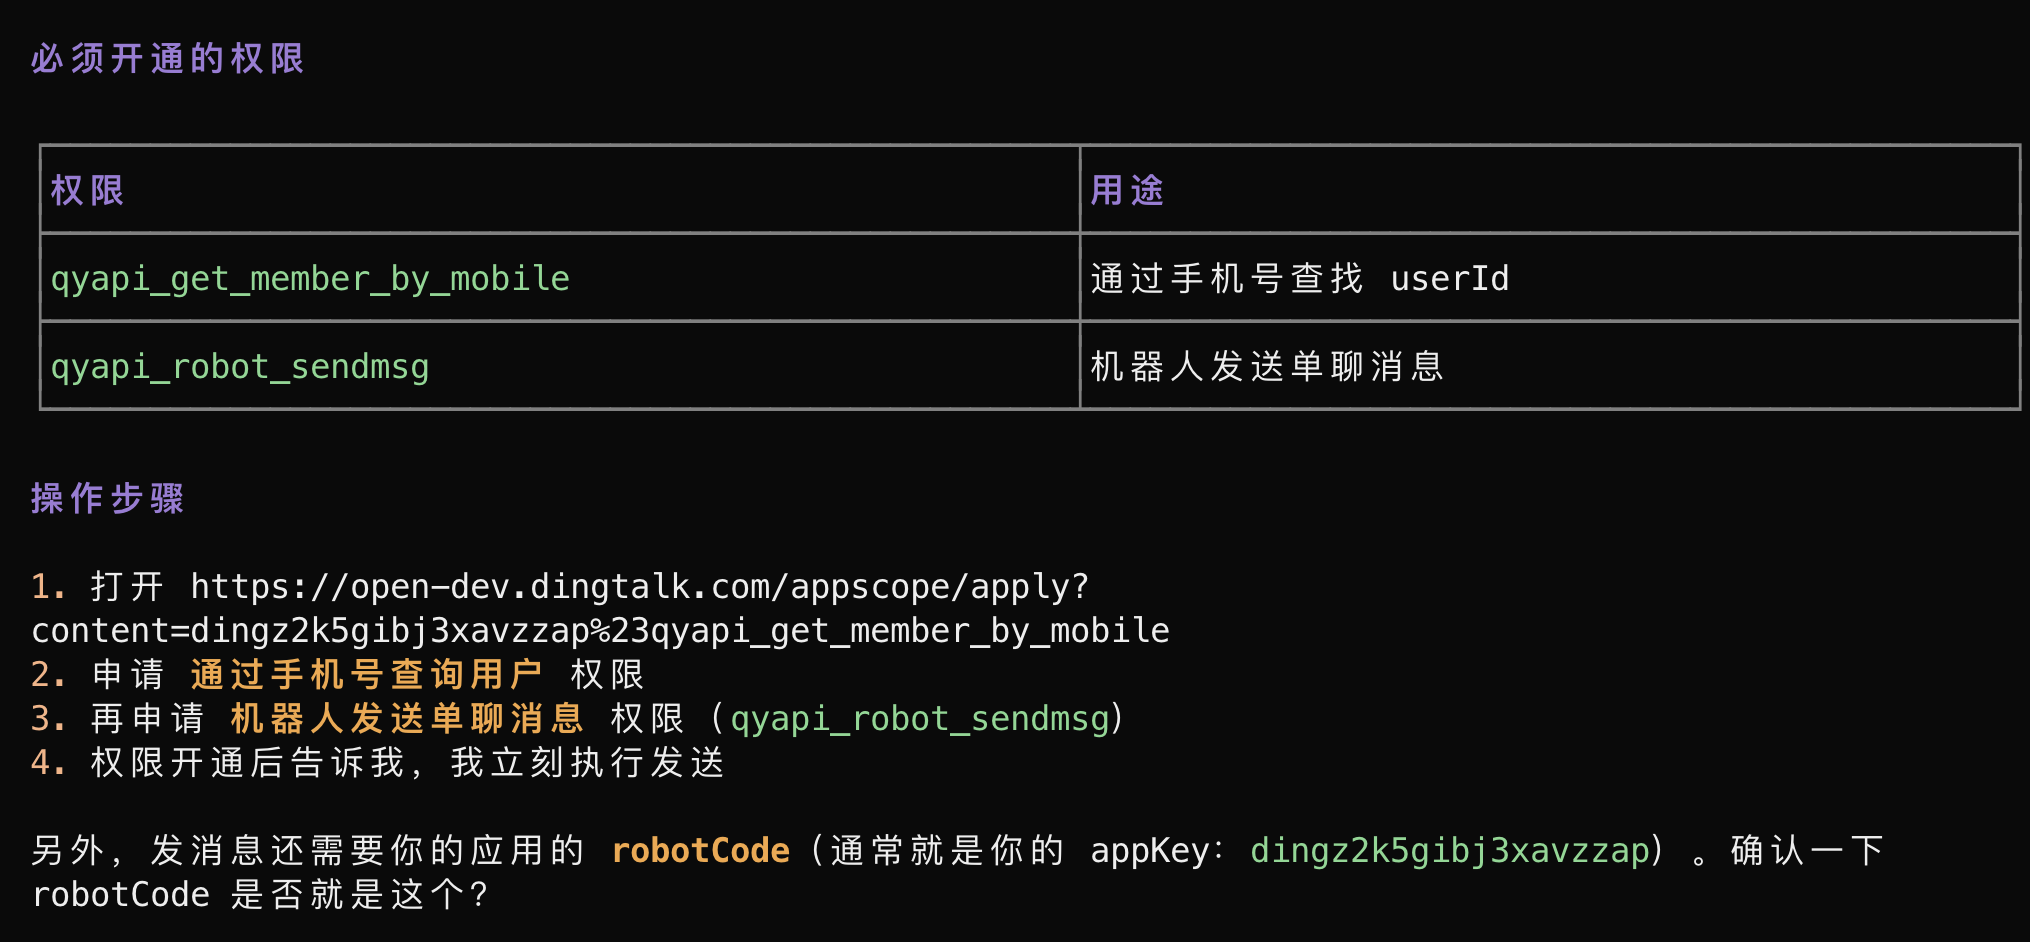Screen dimensions: 2030x942
Task: Click the 机器人发送单聊消息 cell in the table
Action: 1267,367
